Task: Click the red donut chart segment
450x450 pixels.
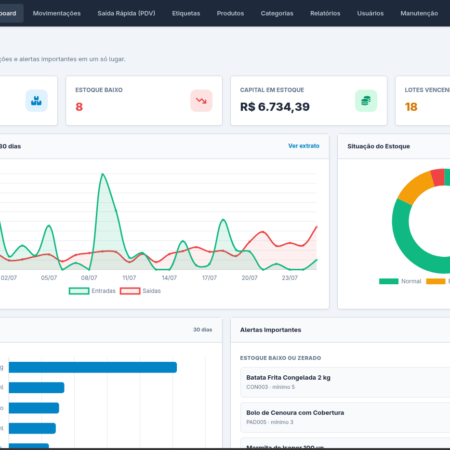Action: coord(438,177)
